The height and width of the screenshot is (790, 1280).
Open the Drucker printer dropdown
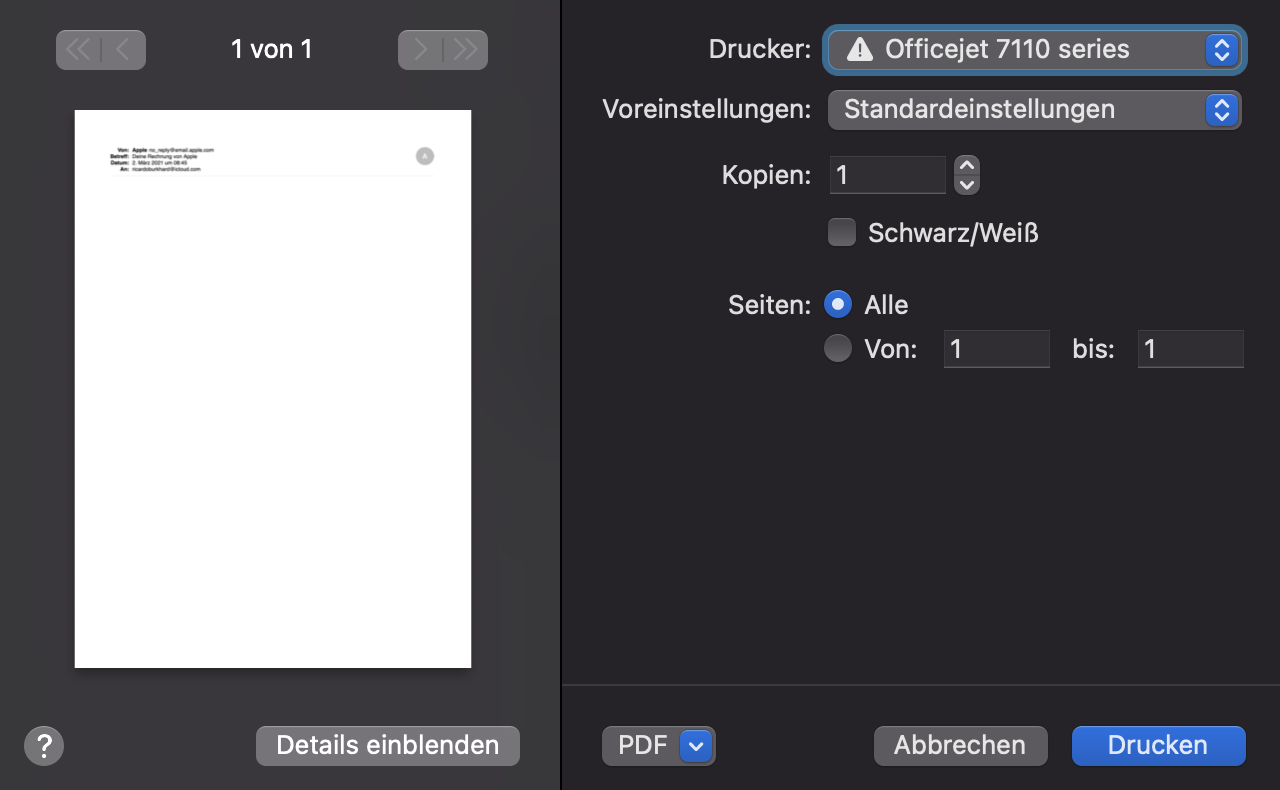point(1034,49)
